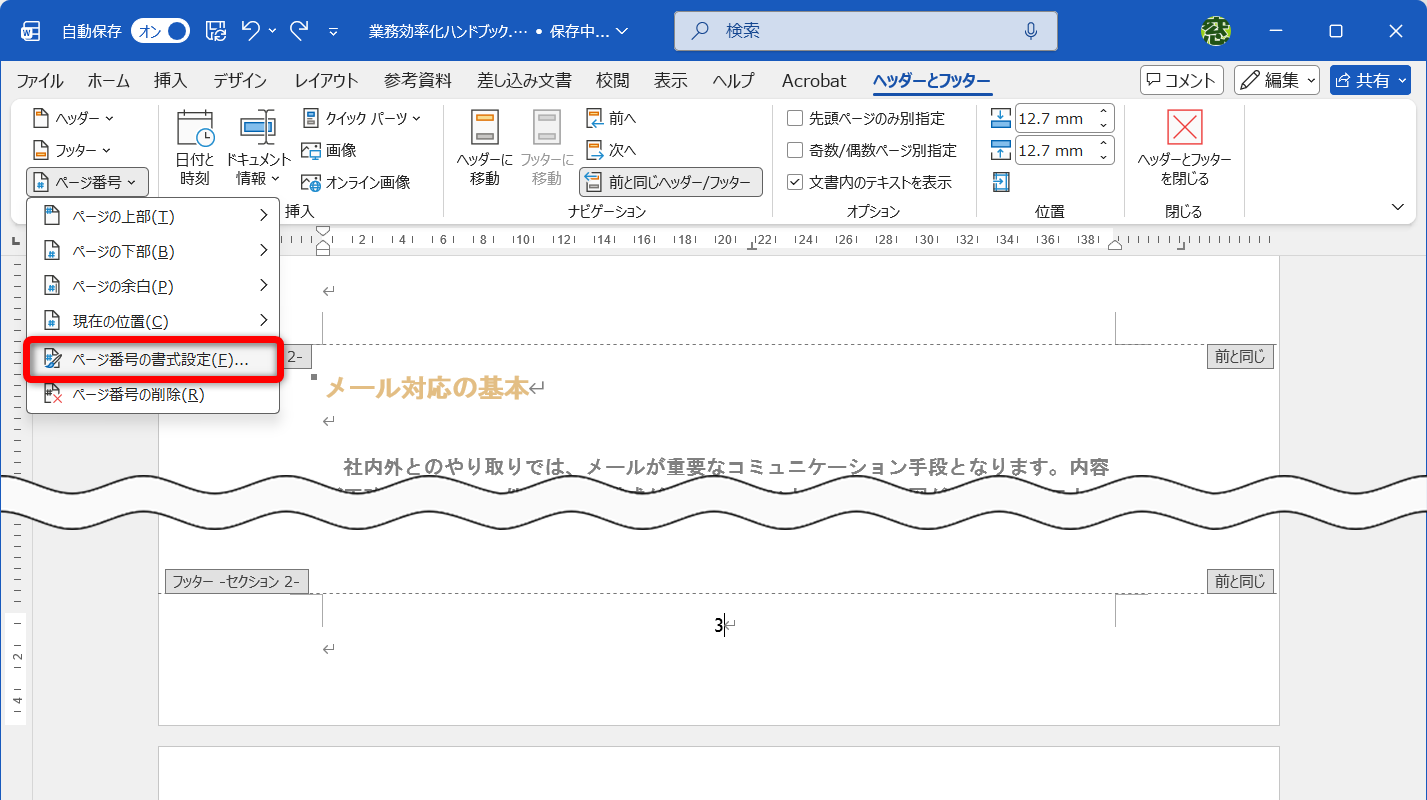Toggle the 自動保存 switch

click(x=160, y=31)
